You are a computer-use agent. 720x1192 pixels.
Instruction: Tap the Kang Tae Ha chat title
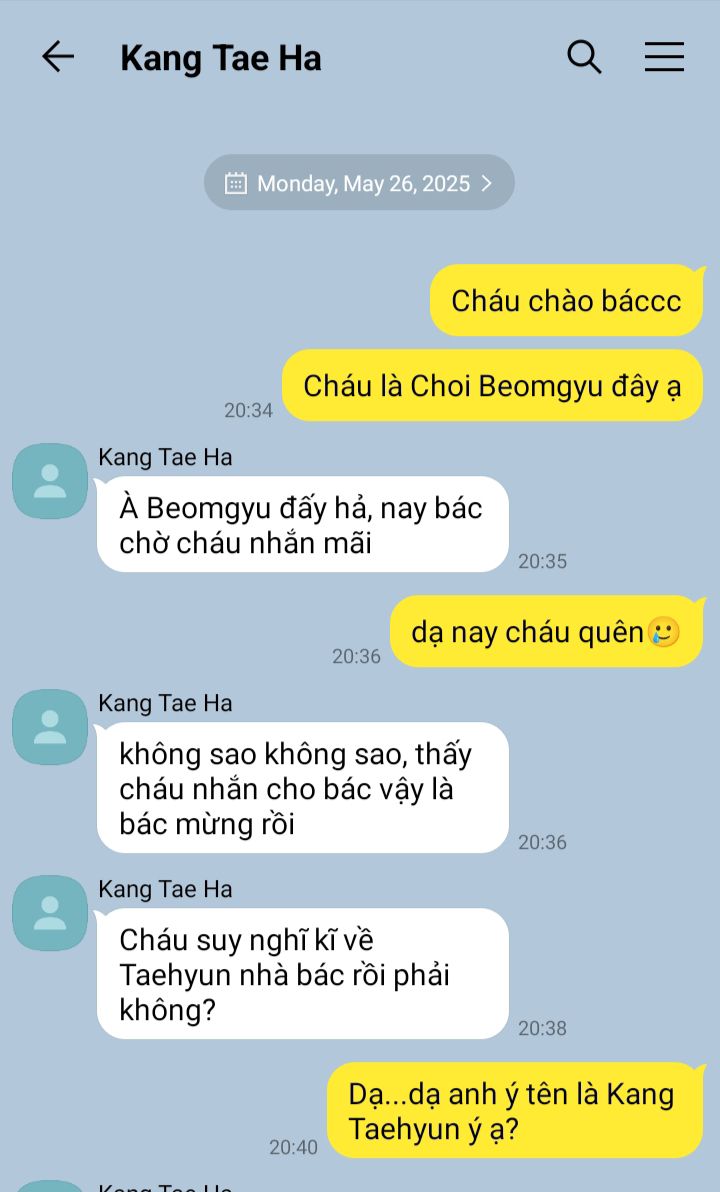pyautogui.click(x=220, y=59)
